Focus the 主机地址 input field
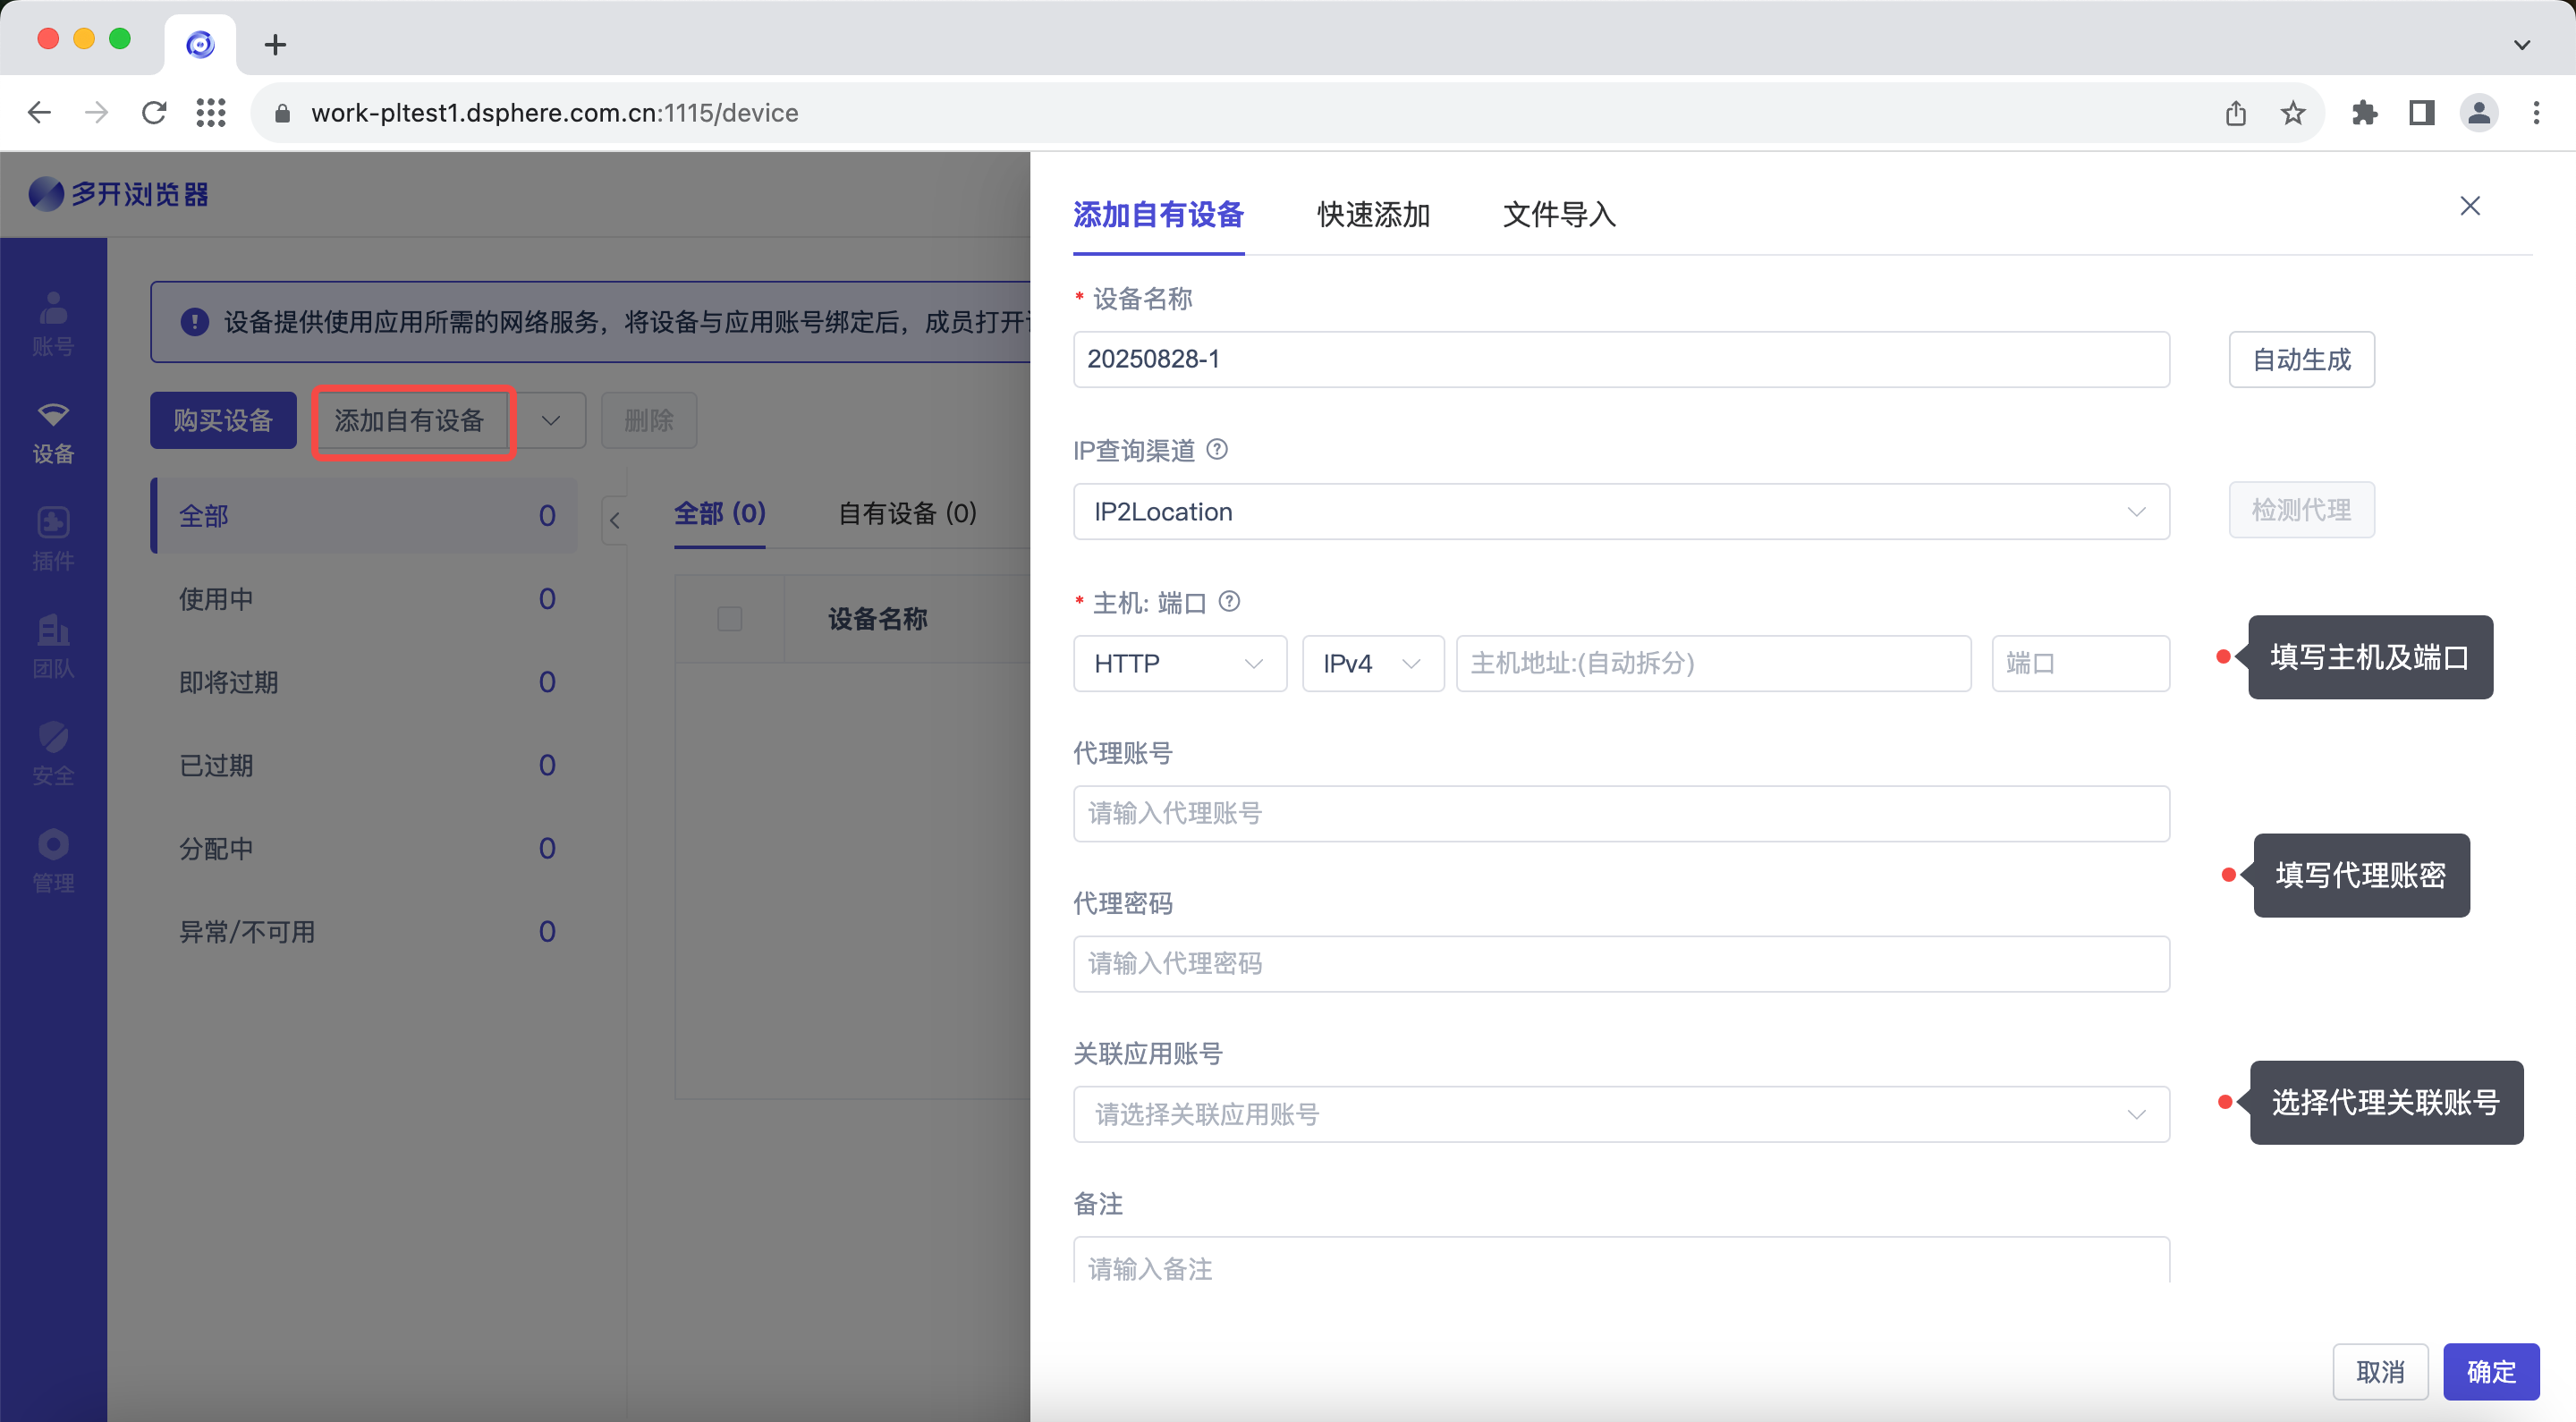2576x1422 pixels. pos(1714,663)
